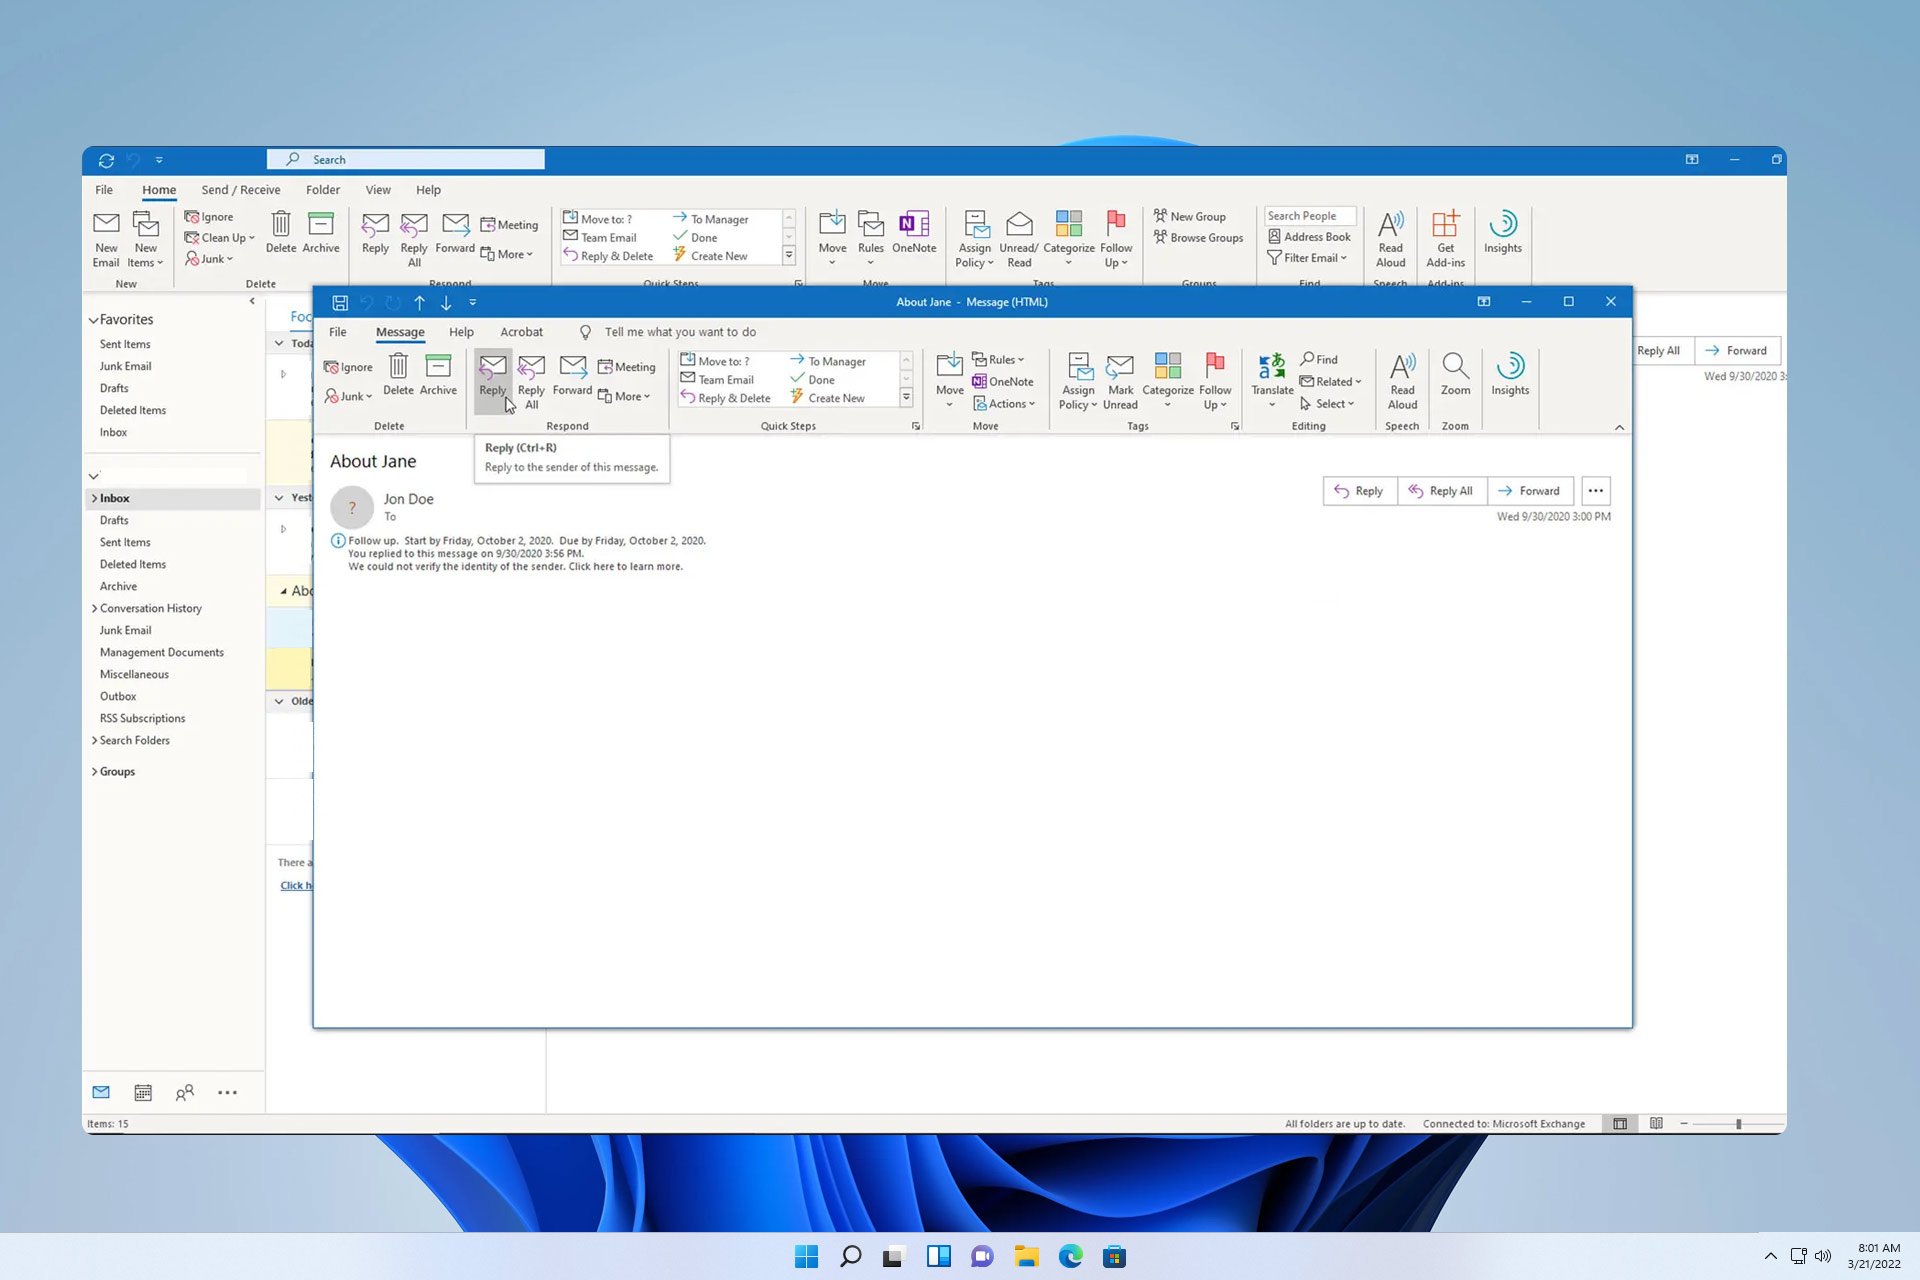Screen dimensions: 1920x1280
Task: Open Related dropdown in Editing group
Action: (1331, 381)
